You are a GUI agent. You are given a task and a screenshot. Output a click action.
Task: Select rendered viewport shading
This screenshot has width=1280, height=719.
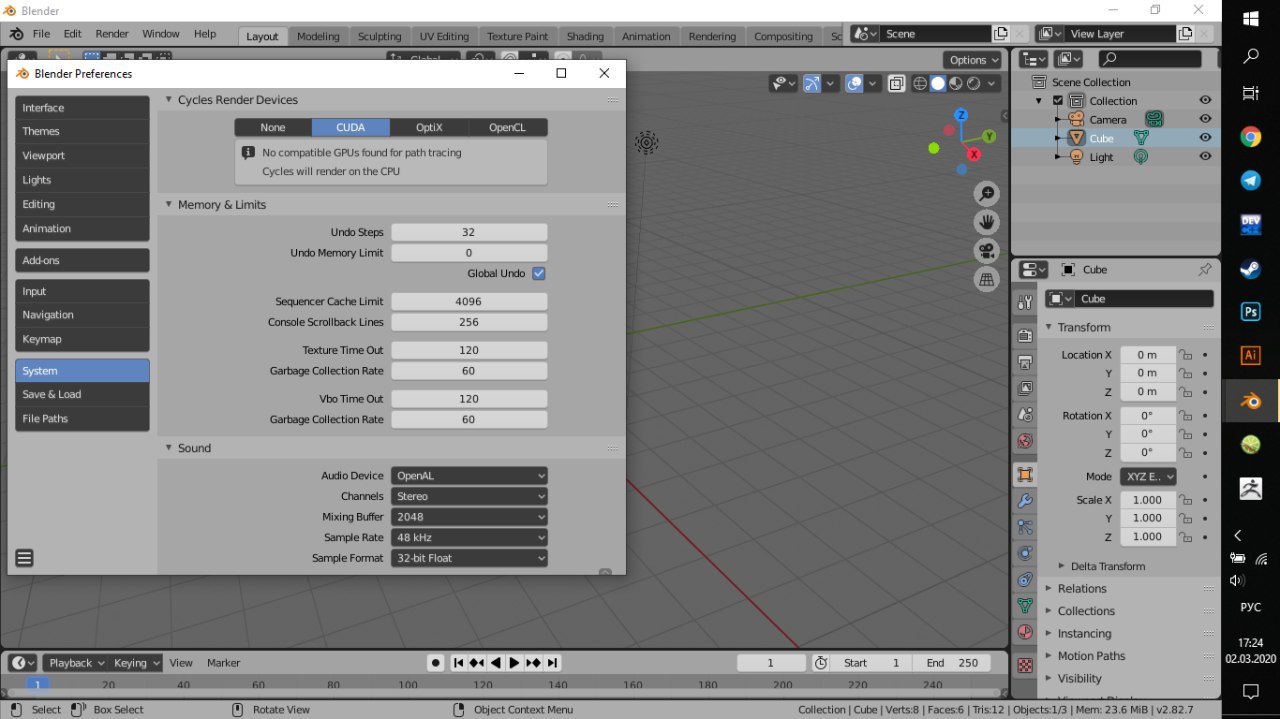974,84
